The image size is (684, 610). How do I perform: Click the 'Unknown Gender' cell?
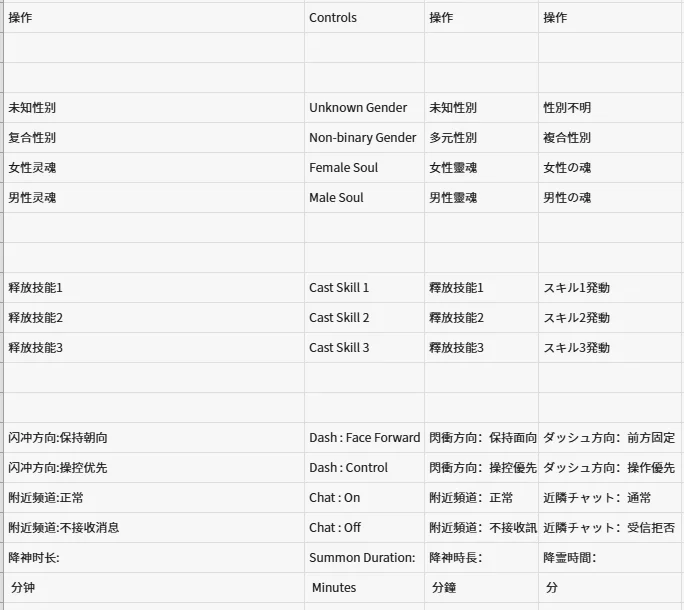pos(364,107)
